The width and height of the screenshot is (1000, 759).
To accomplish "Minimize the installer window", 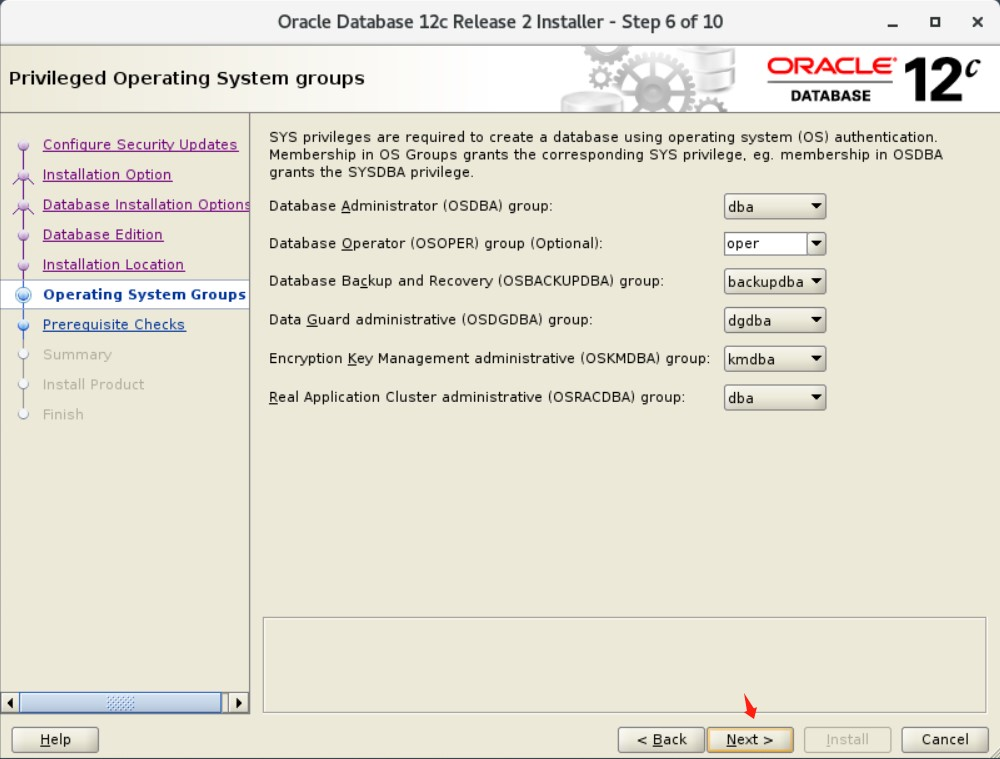I will (x=893, y=23).
